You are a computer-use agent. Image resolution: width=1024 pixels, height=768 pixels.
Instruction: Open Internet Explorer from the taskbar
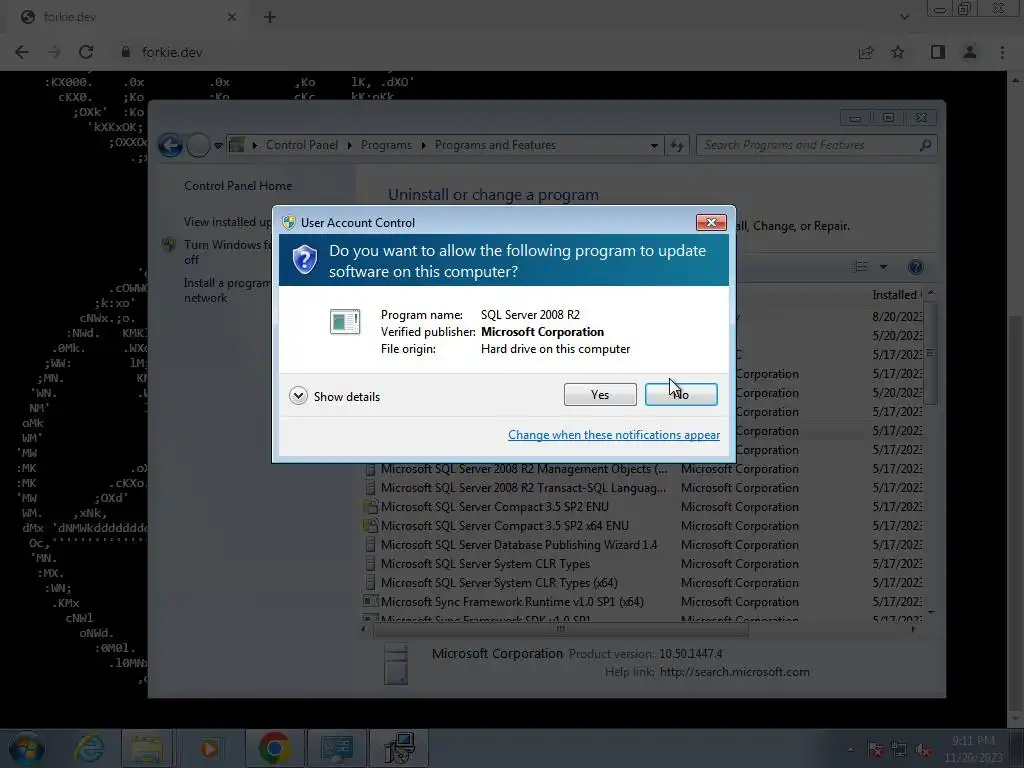(x=89, y=748)
